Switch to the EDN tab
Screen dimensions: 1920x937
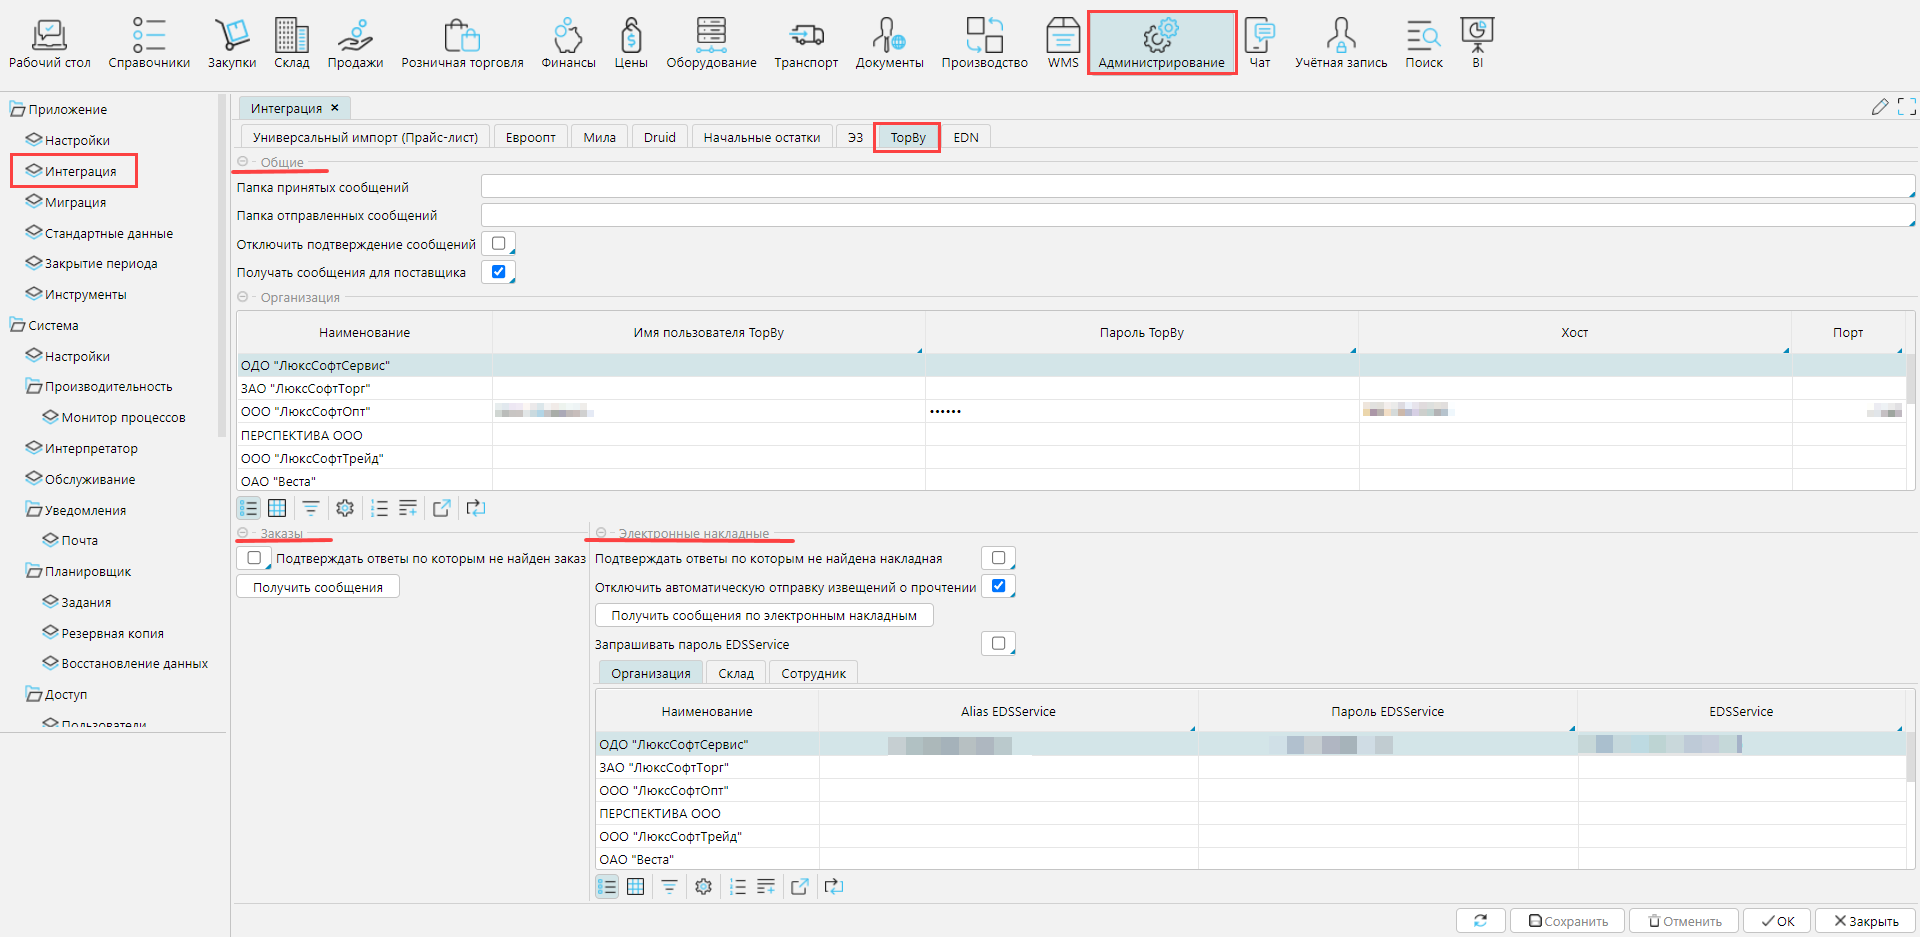[x=965, y=138]
